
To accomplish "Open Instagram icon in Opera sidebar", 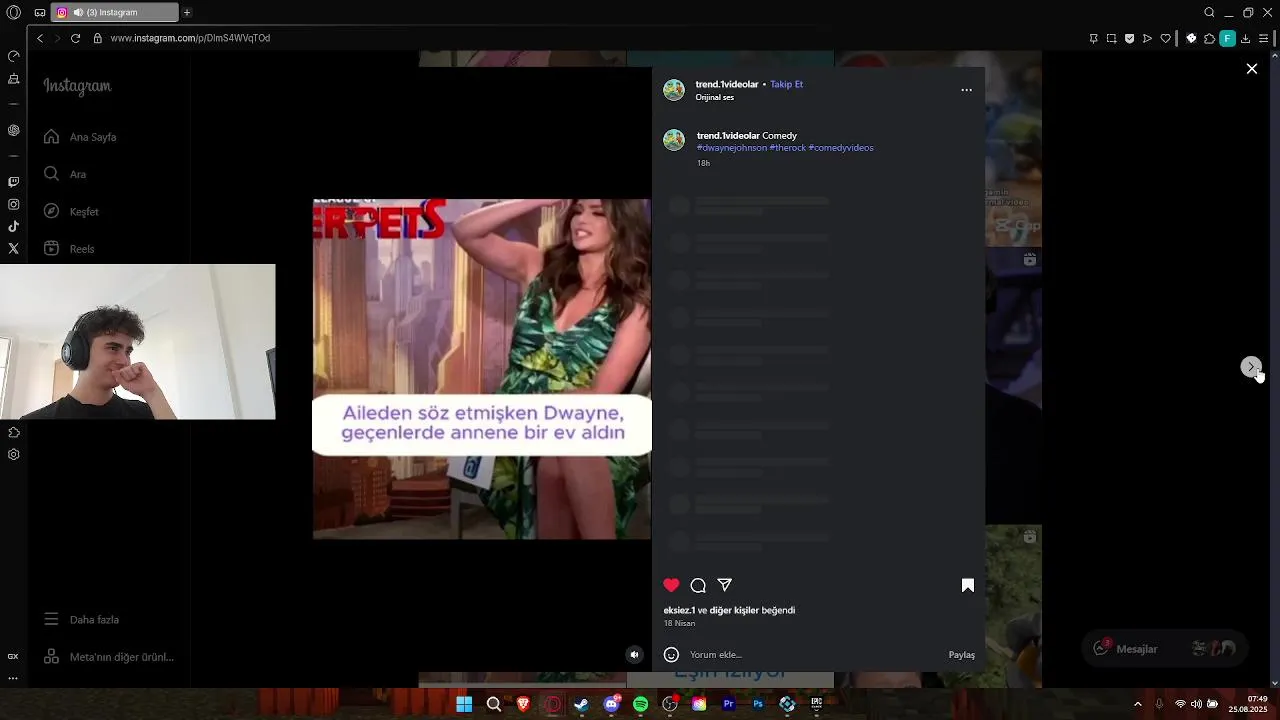I will tap(13, 204).
